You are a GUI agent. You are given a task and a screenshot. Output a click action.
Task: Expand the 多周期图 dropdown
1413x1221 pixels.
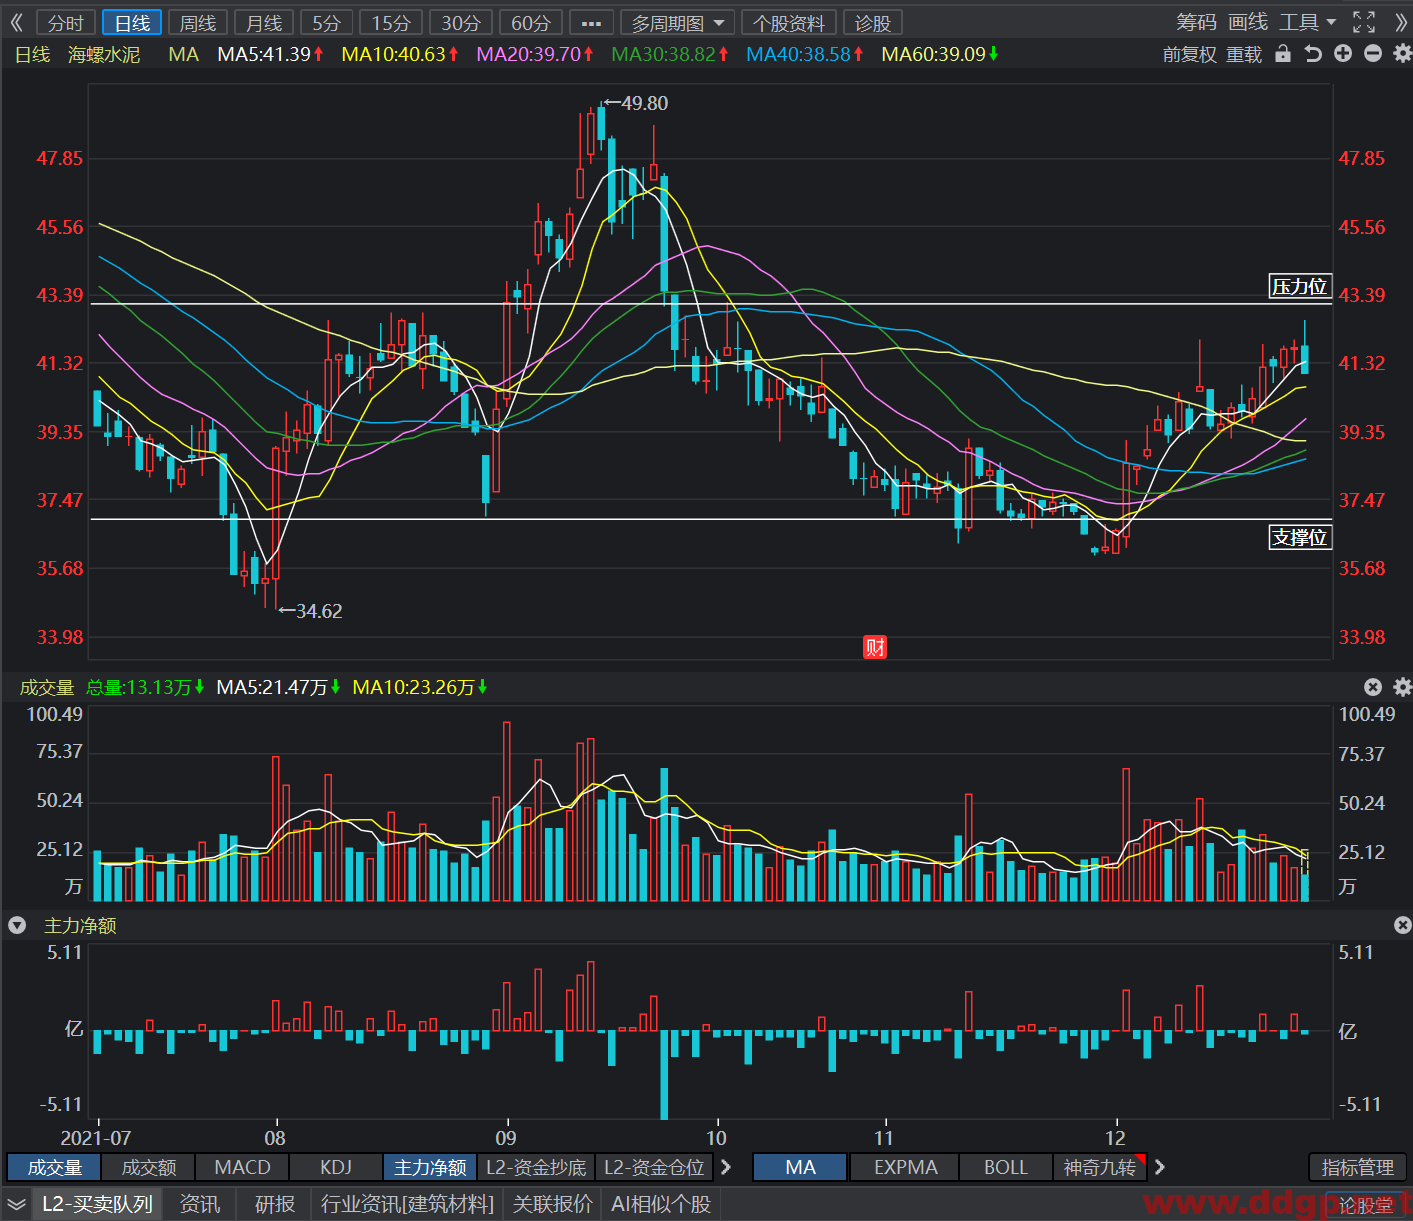coord(677,22)
